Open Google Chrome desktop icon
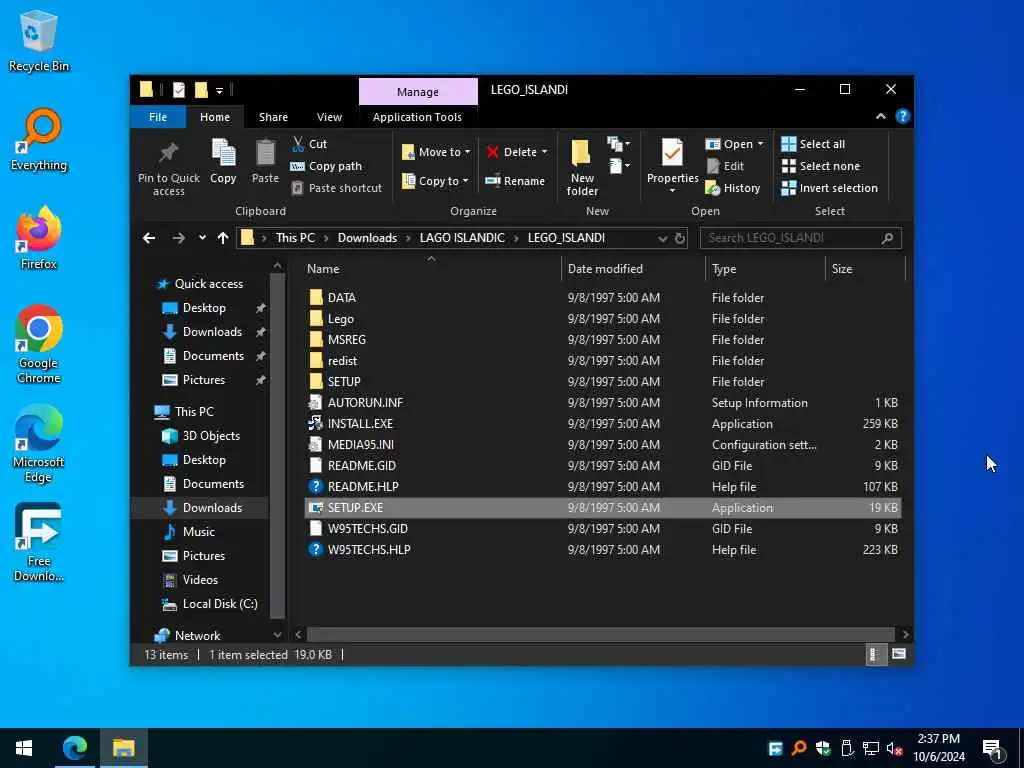1024x768 pixels. (39, 344)
